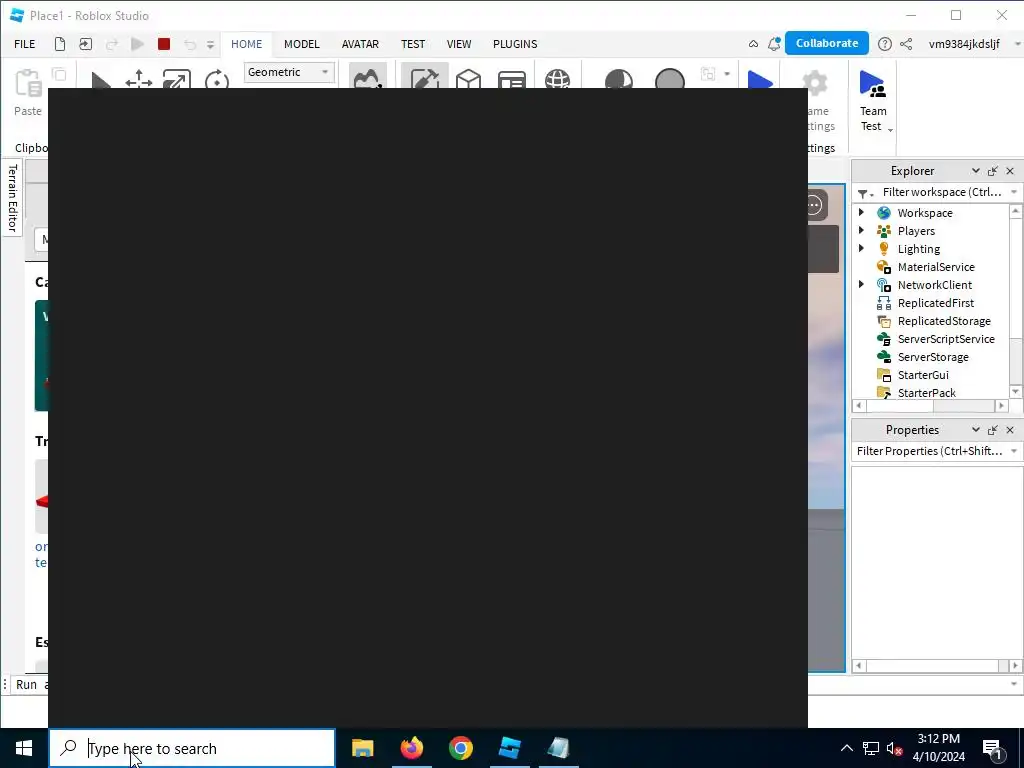Click the globe icon in the ribbon
This screenshot has height=768, width=1024.
point(558,79)
